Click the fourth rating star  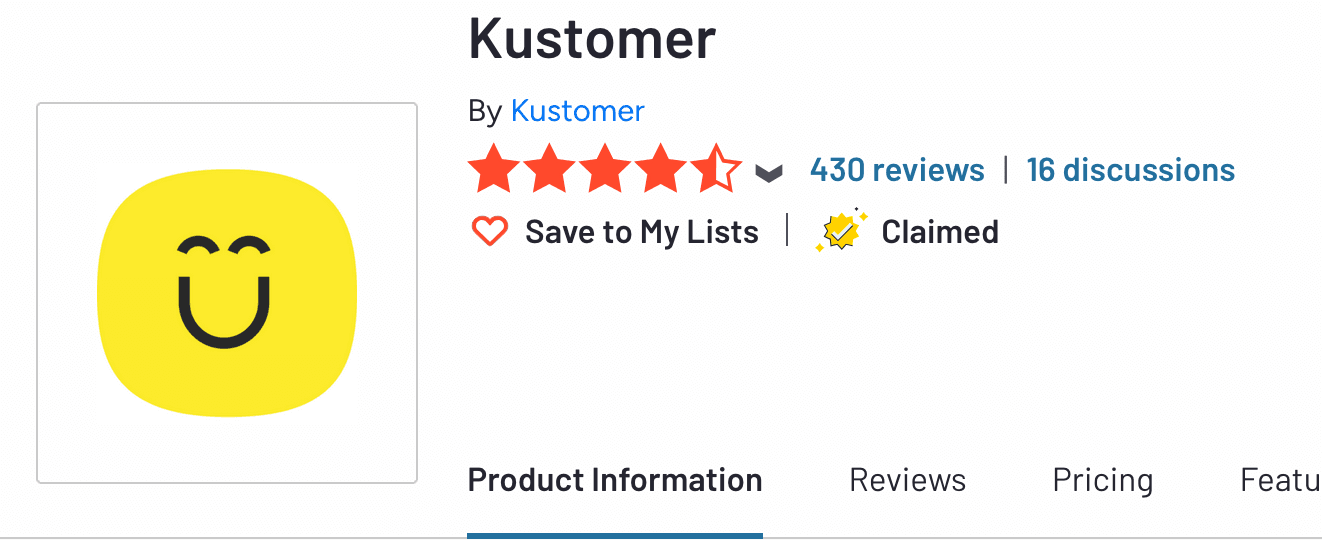tap(660, 170)
